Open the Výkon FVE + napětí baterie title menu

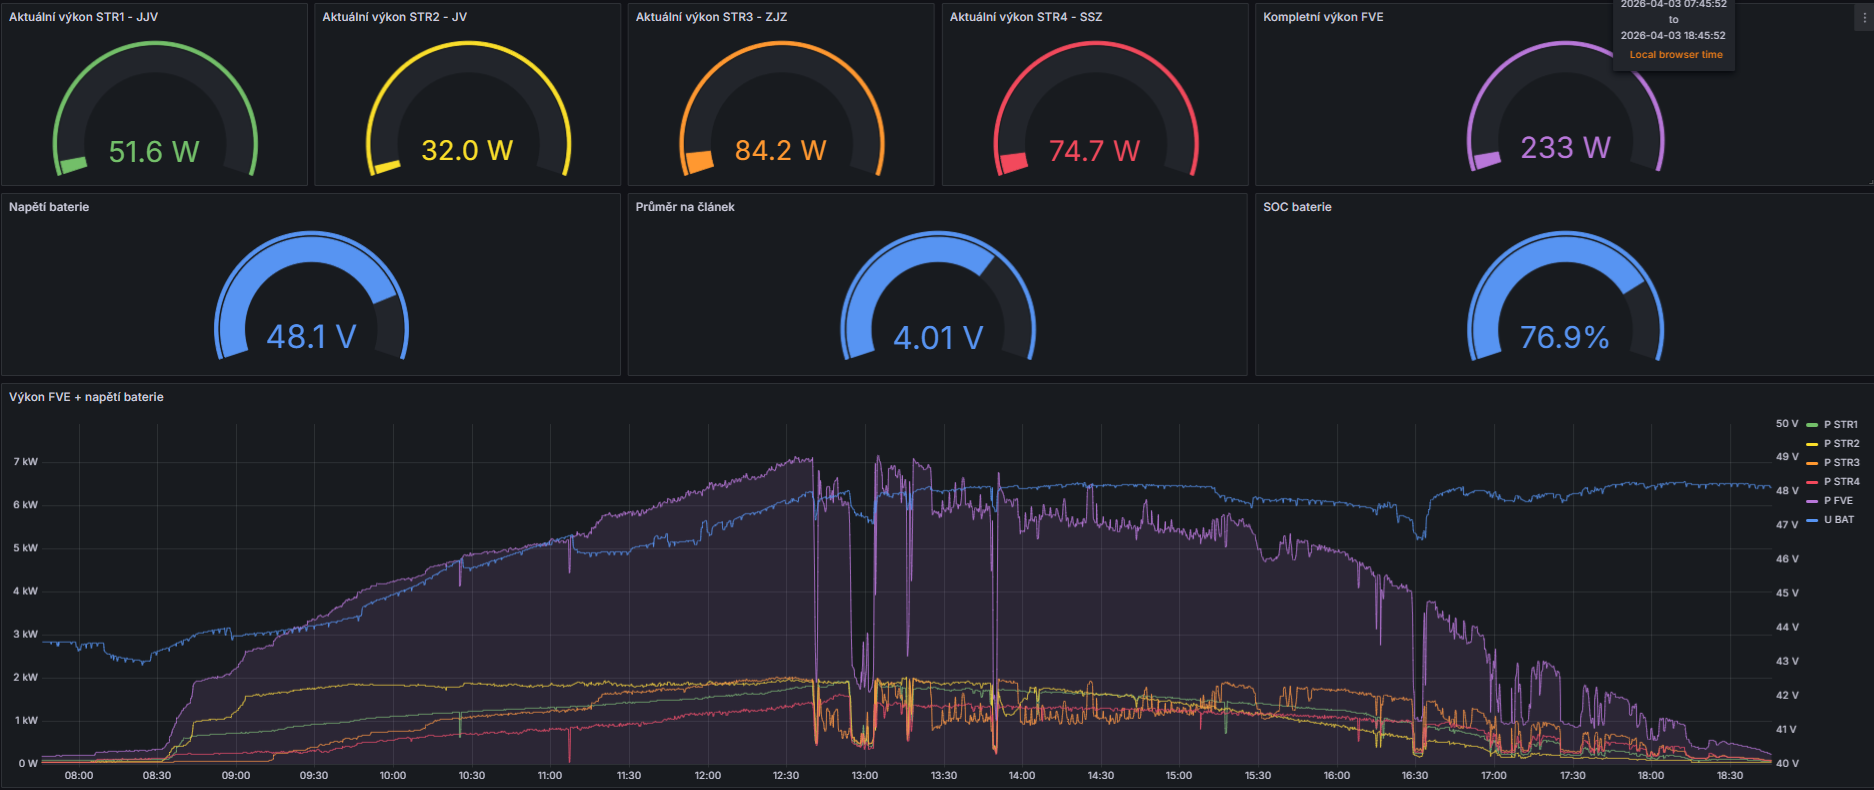point(86,397)
